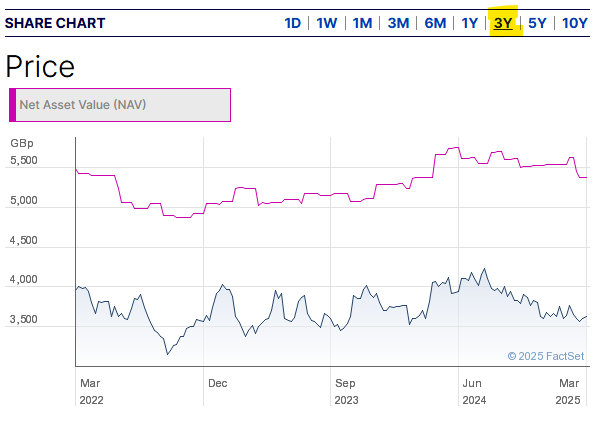Click the Jun 2024 x-axis label

click(x=472, y=390)
